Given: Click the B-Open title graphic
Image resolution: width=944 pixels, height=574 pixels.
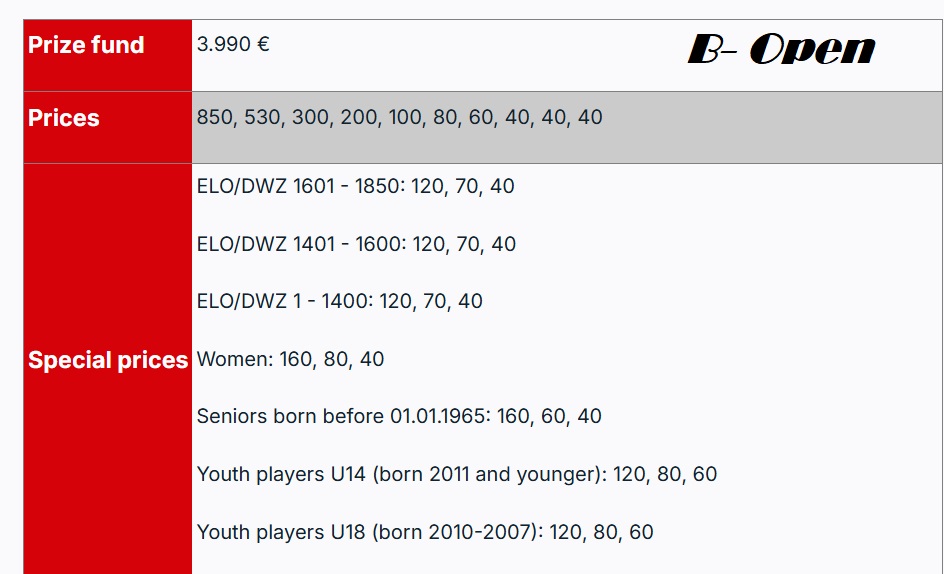Looking at the screenshot, I should click(781, 49).
